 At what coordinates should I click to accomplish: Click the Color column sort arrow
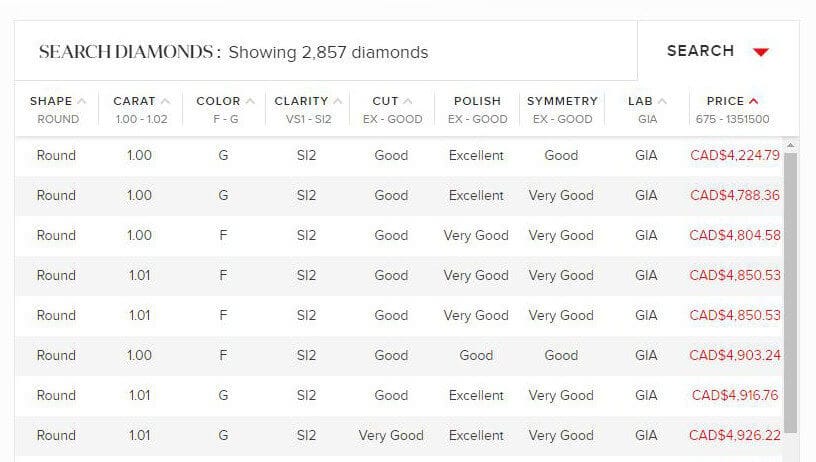point(250,101)
